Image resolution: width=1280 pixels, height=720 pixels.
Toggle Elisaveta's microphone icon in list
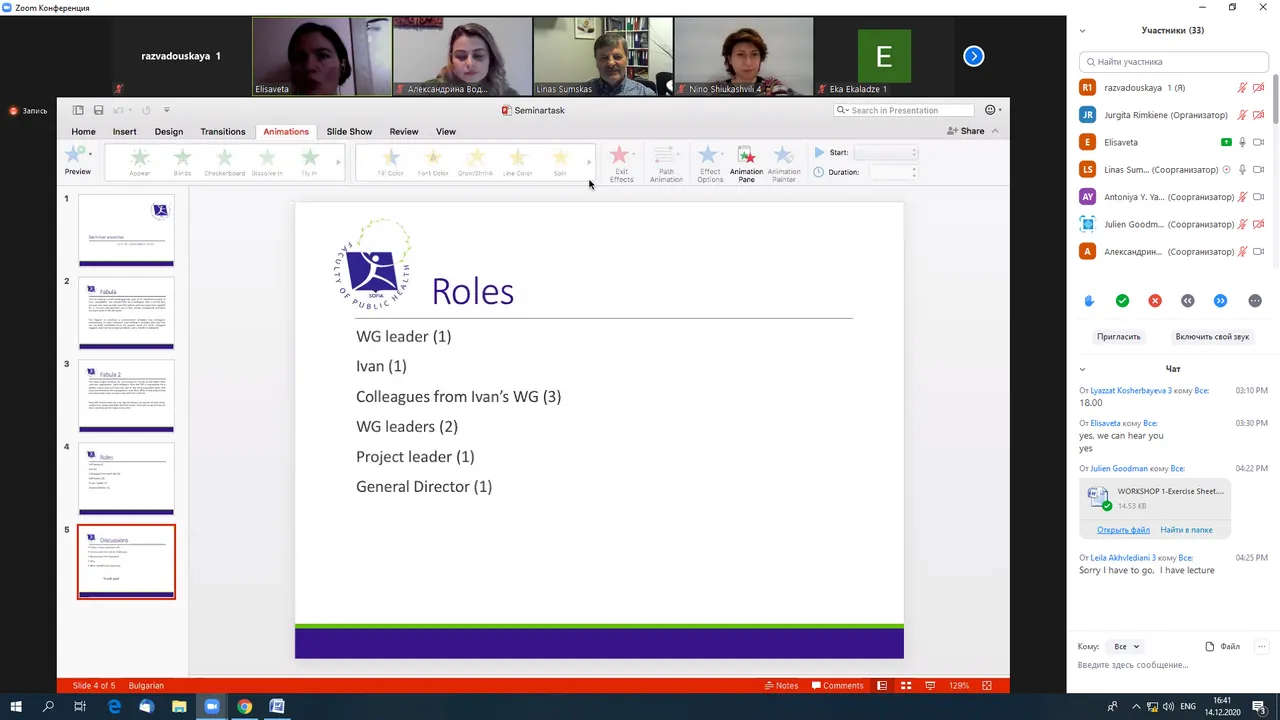1243,142
